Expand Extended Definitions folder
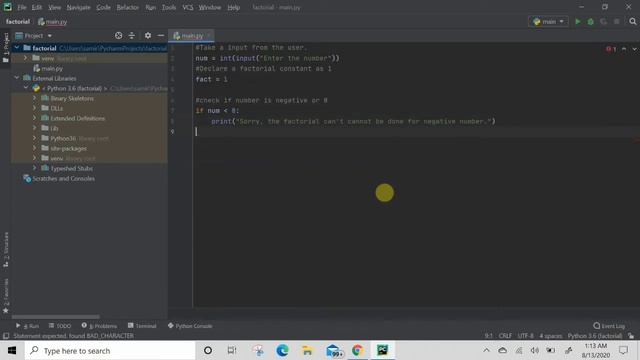 [x=35, y=118]
